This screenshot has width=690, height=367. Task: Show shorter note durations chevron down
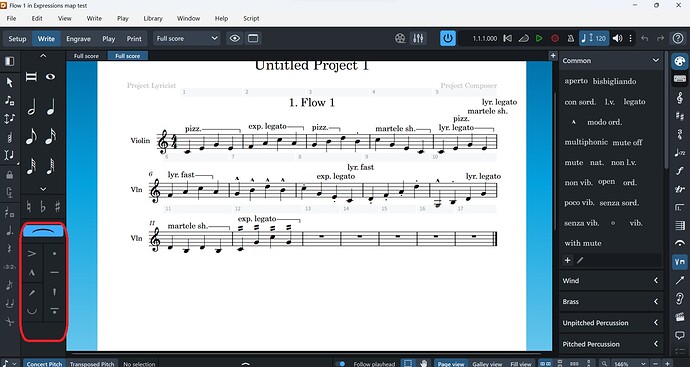click(43, 189)
